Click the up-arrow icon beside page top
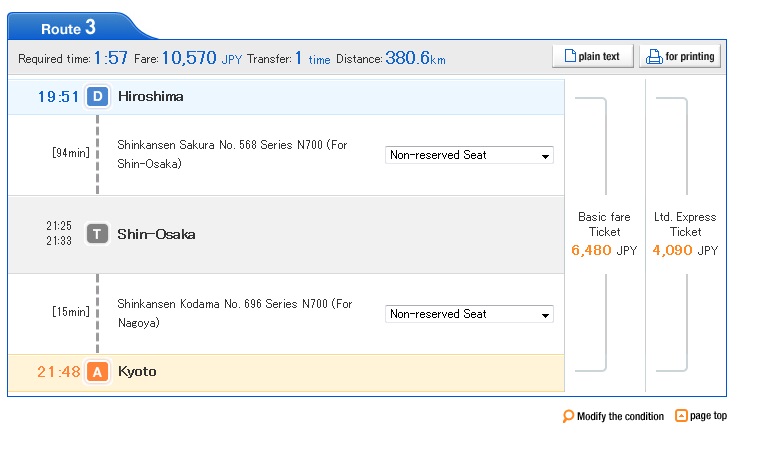Viewport: 781px width, 454px height. [x=681, y=416]
